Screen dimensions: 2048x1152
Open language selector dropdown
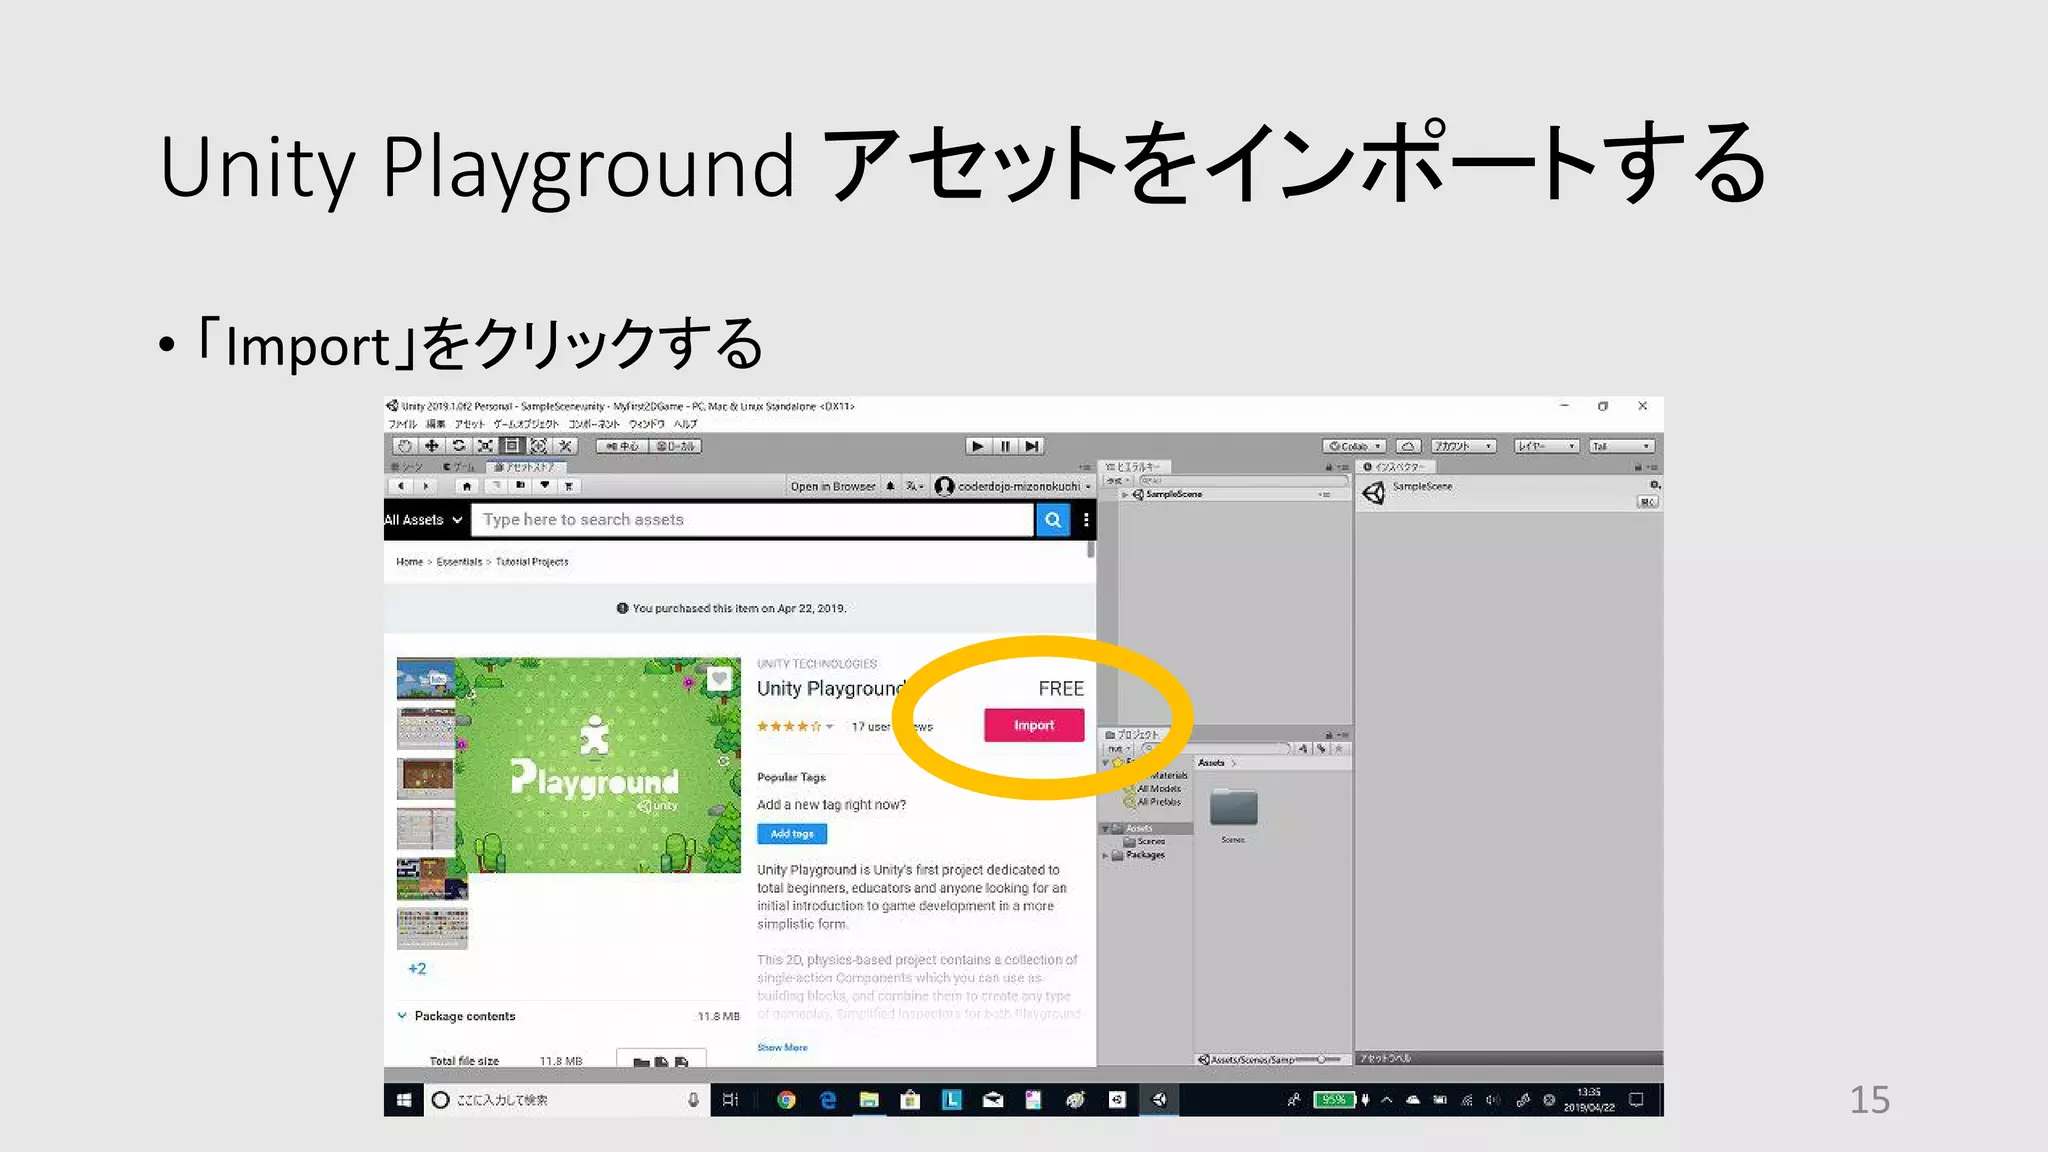[914, 487]
